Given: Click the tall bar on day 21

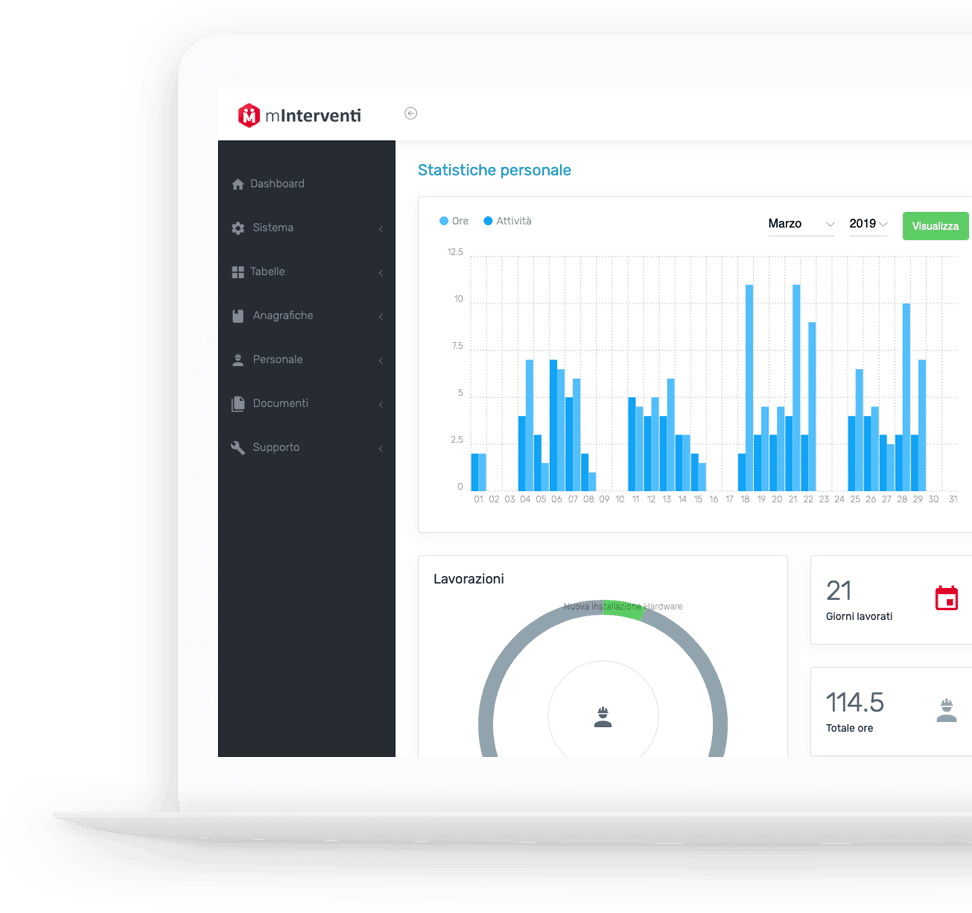Looking at the screenshot, I should tap(797, 388).
